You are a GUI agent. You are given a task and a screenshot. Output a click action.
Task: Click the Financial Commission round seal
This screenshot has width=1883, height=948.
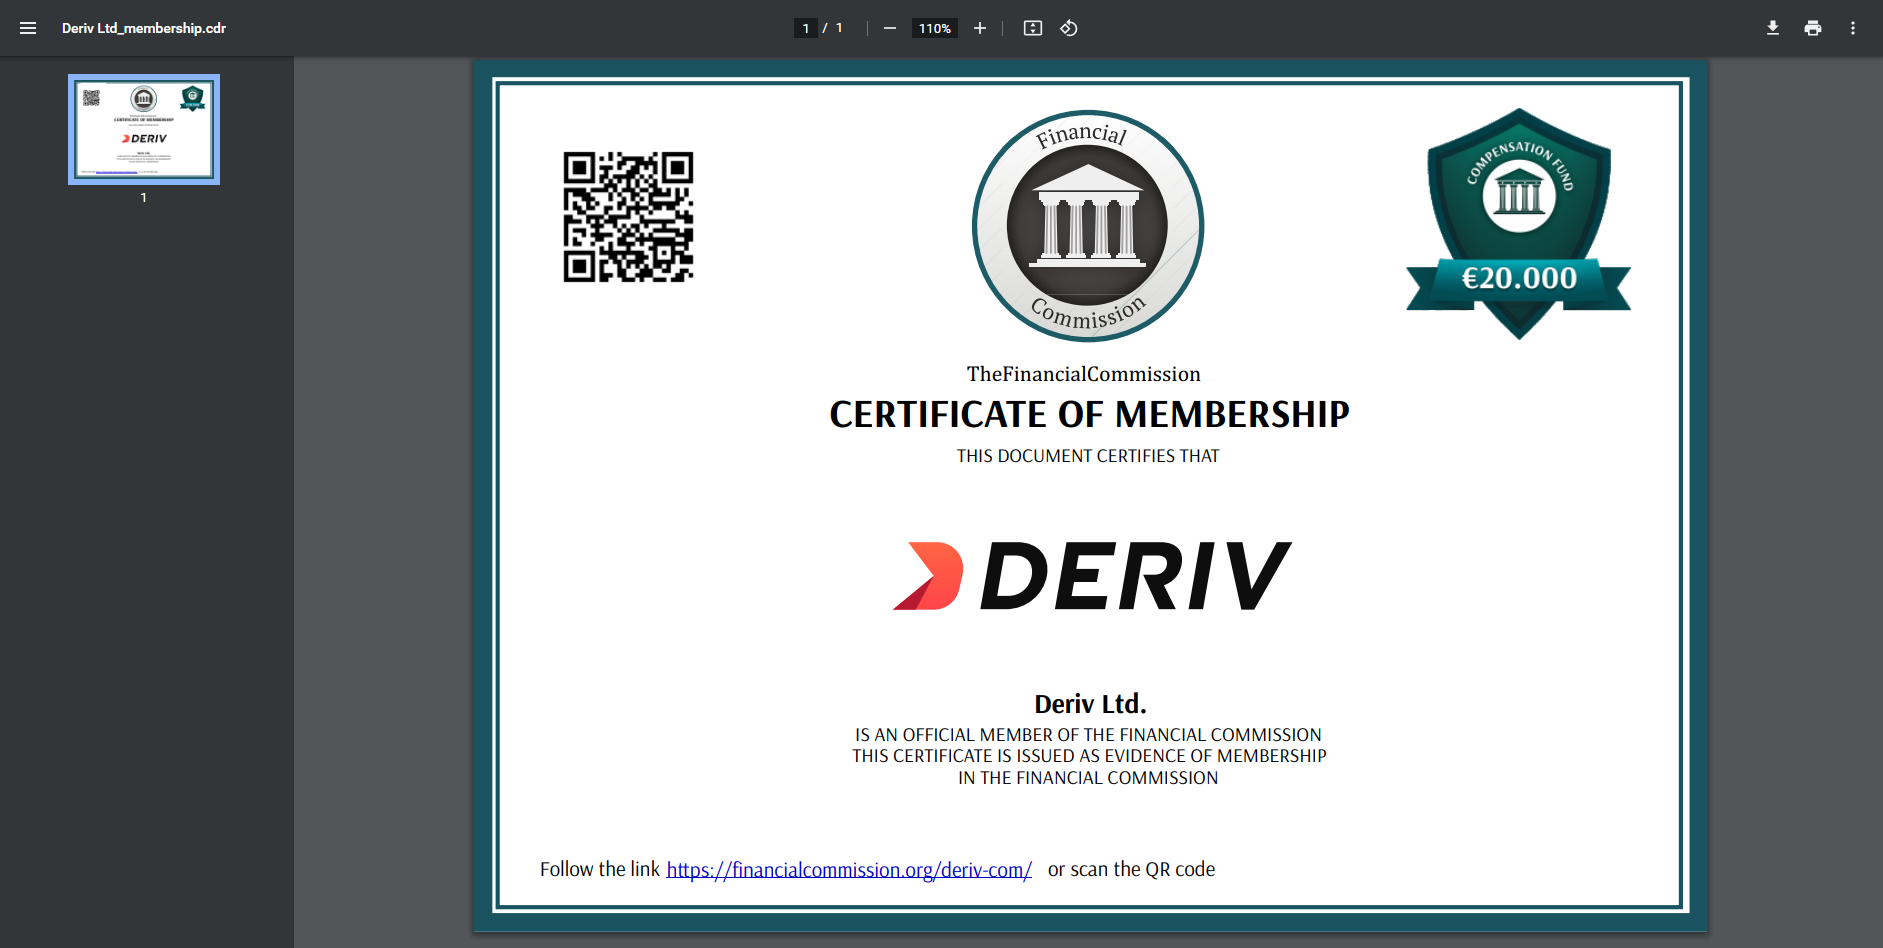point(1088,226)
